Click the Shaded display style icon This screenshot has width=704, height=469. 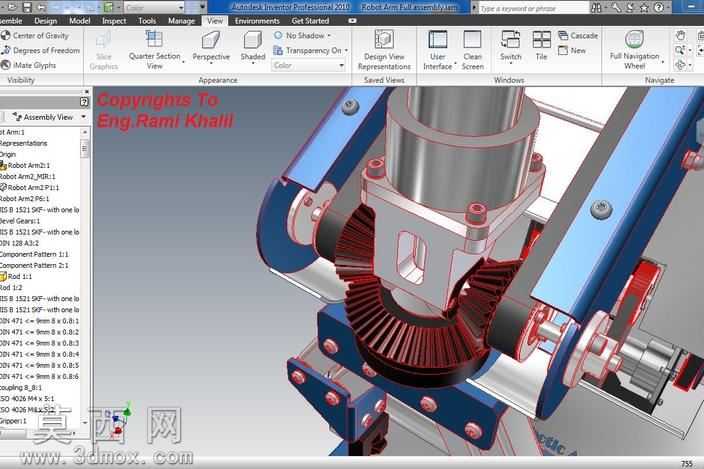tap(252, 40)
